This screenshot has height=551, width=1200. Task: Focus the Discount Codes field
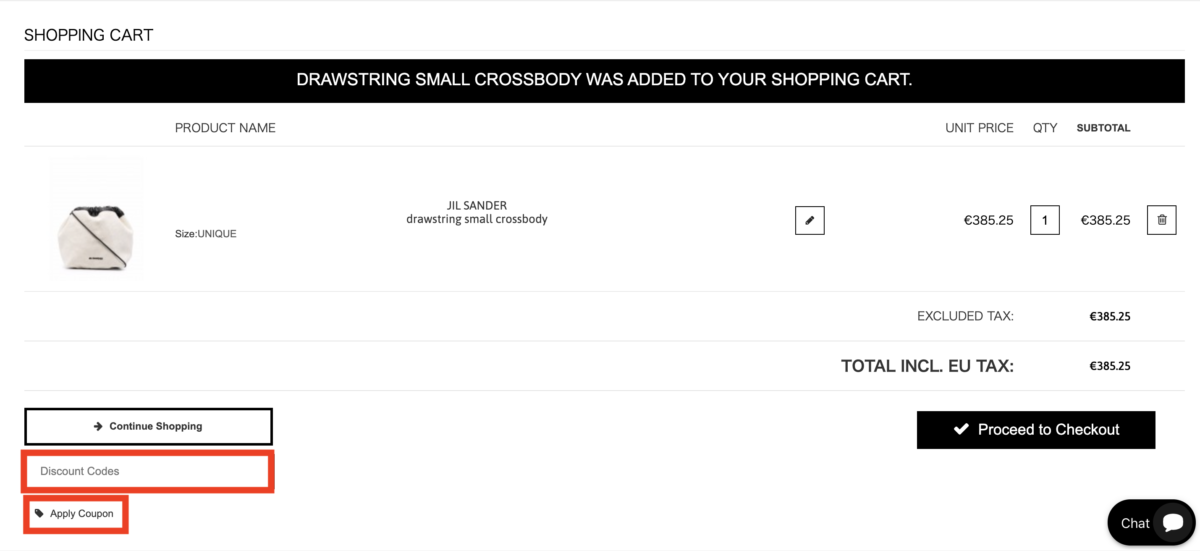point(149,471)
